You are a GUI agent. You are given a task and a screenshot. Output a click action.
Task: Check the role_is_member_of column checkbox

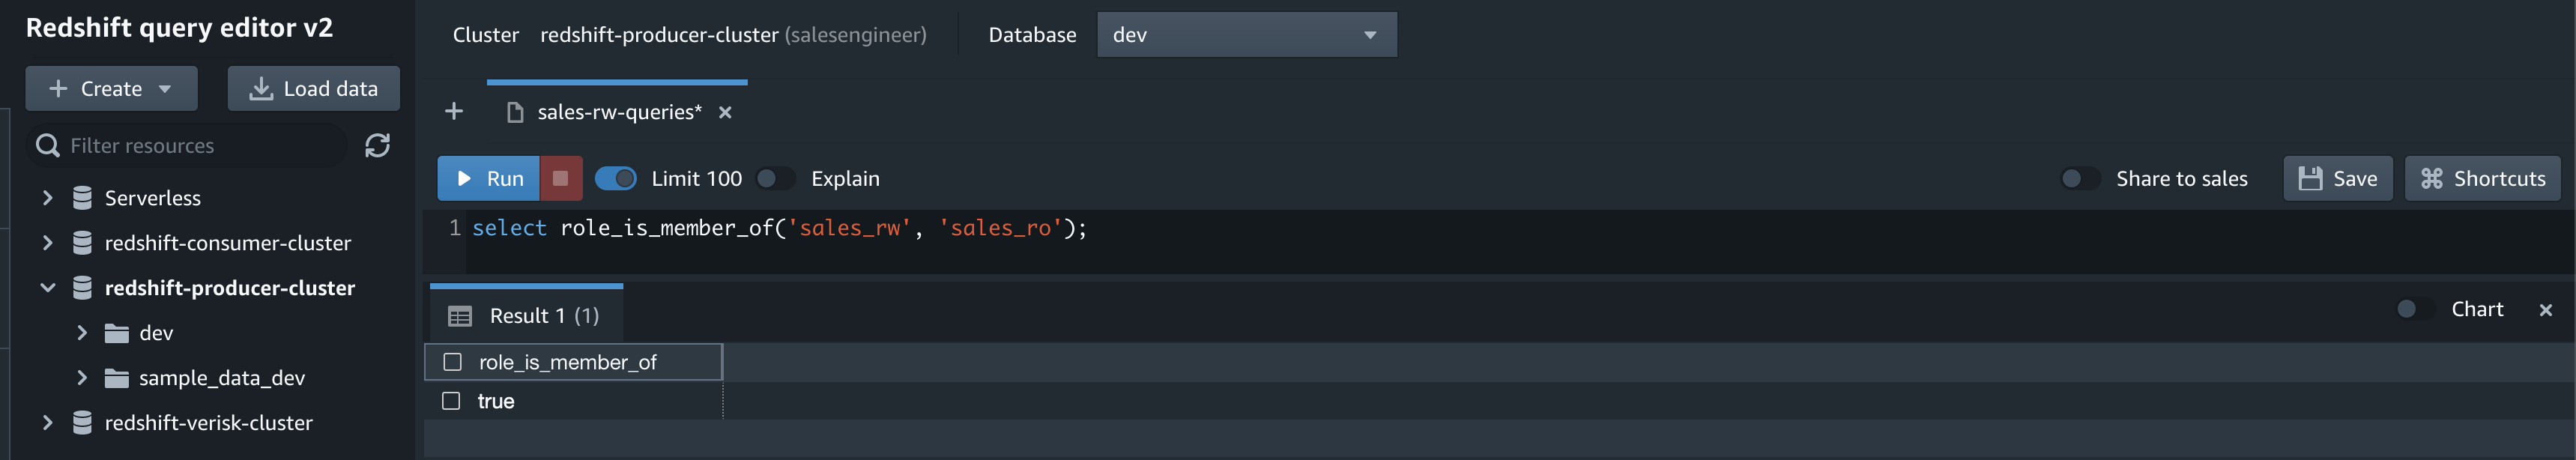453,362
